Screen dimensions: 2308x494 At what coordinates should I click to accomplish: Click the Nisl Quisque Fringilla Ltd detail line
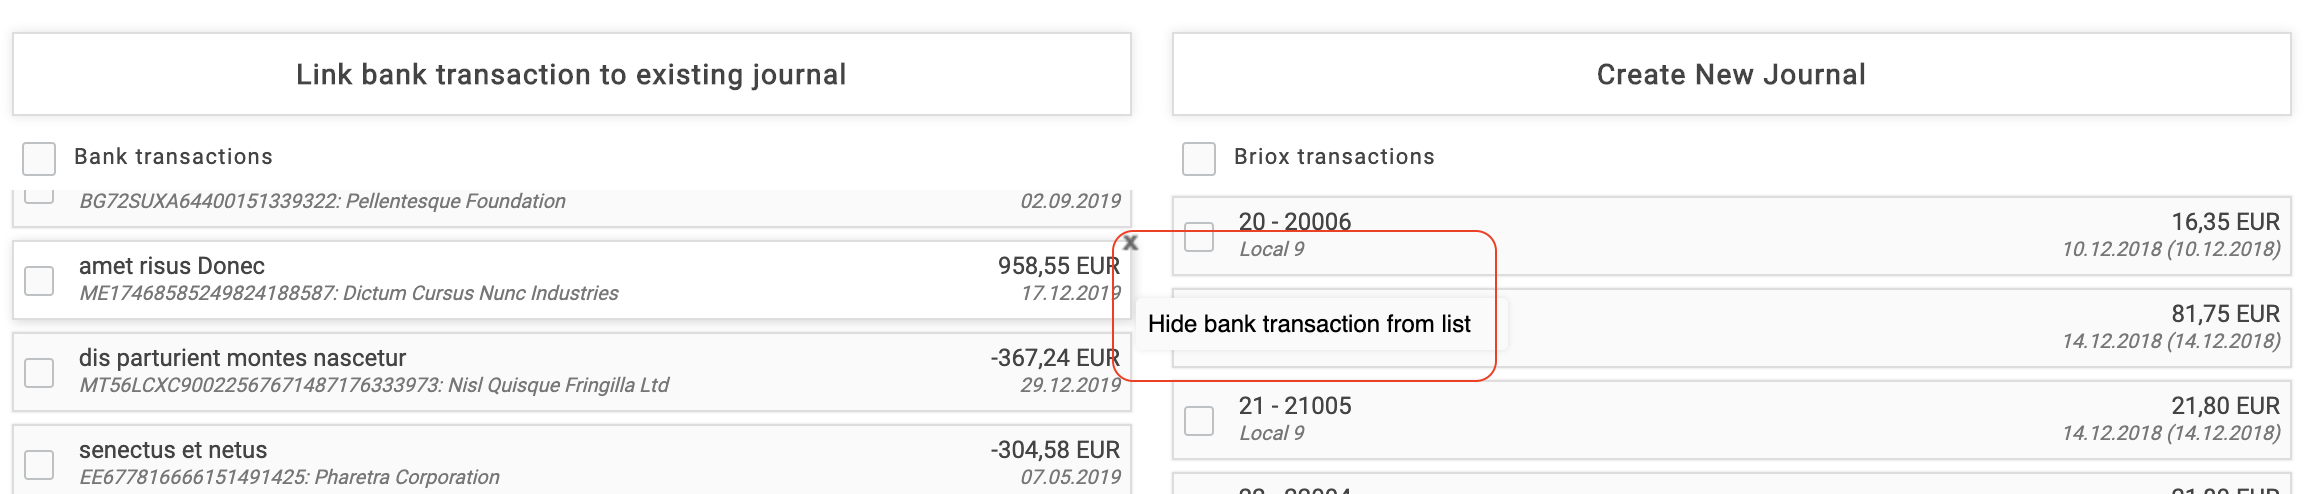[374, 385]
